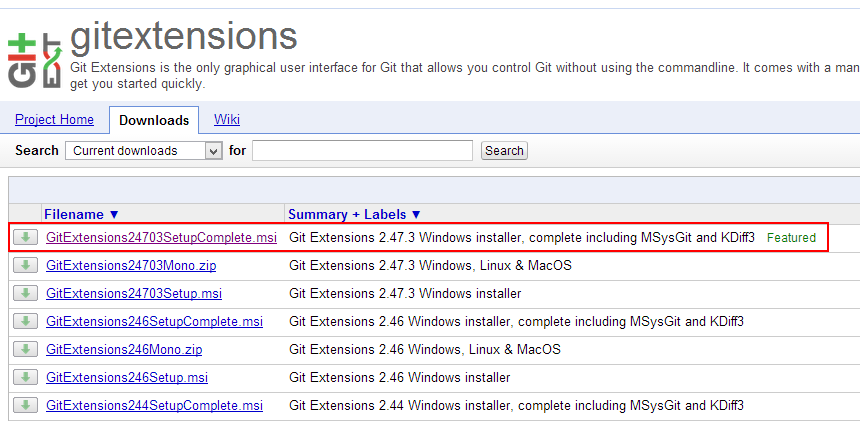The image size is (860, 421).
Task: Open the Current downloads dropdown
Action: point(143,151)
